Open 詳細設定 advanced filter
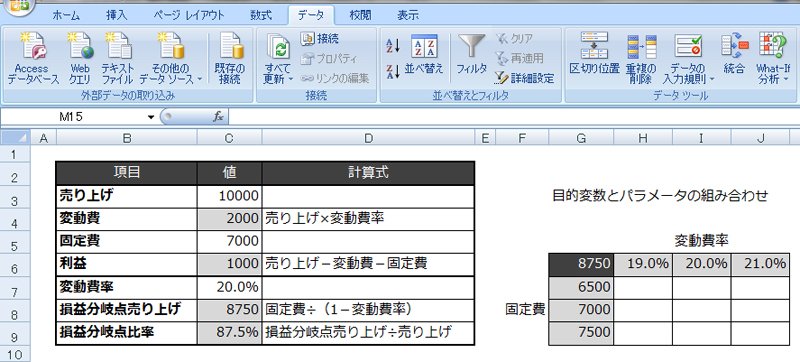800x362 pixels. coord(524,78)
